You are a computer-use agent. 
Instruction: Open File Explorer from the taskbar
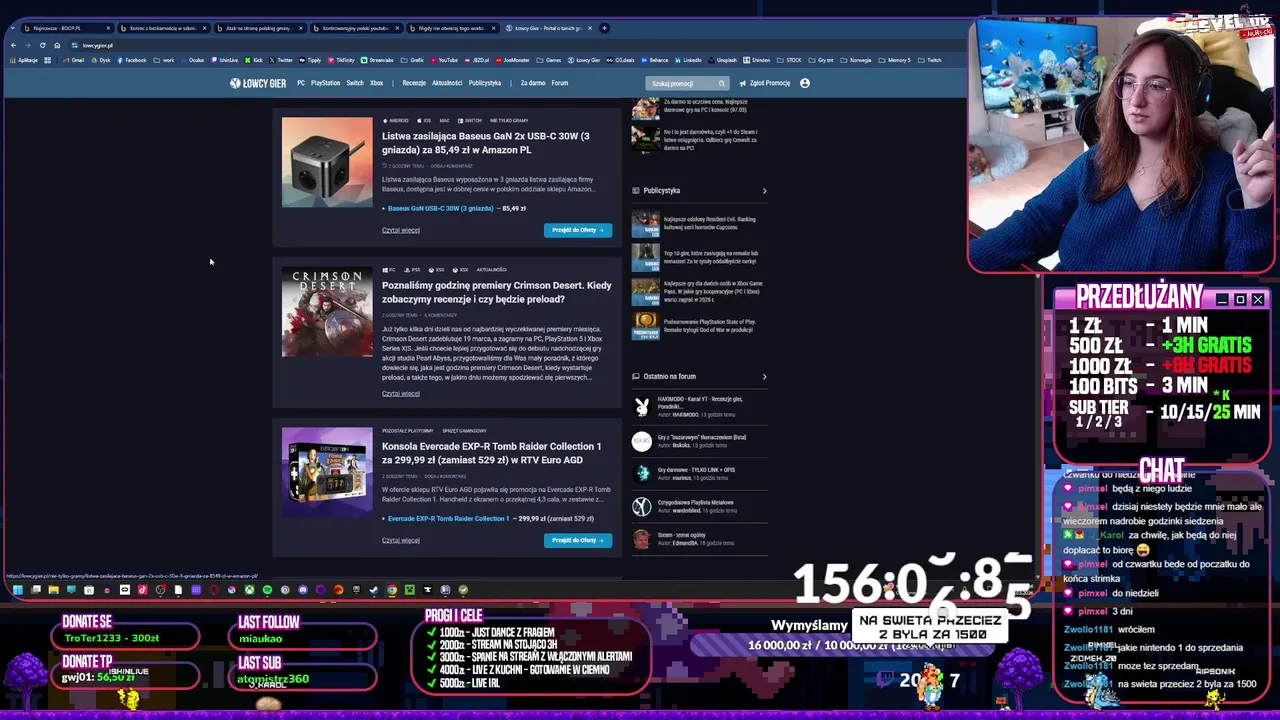(53, 590)
